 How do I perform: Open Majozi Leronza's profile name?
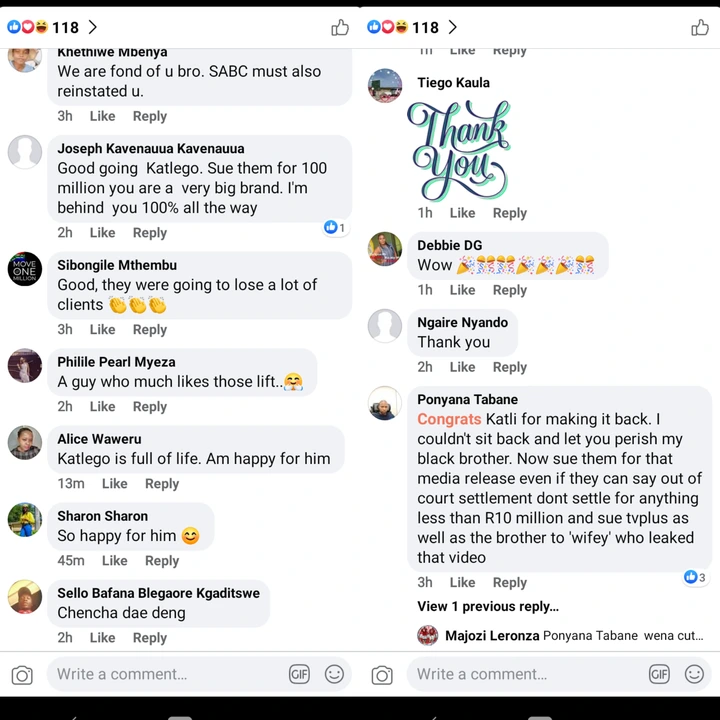(x=492, y=636)
